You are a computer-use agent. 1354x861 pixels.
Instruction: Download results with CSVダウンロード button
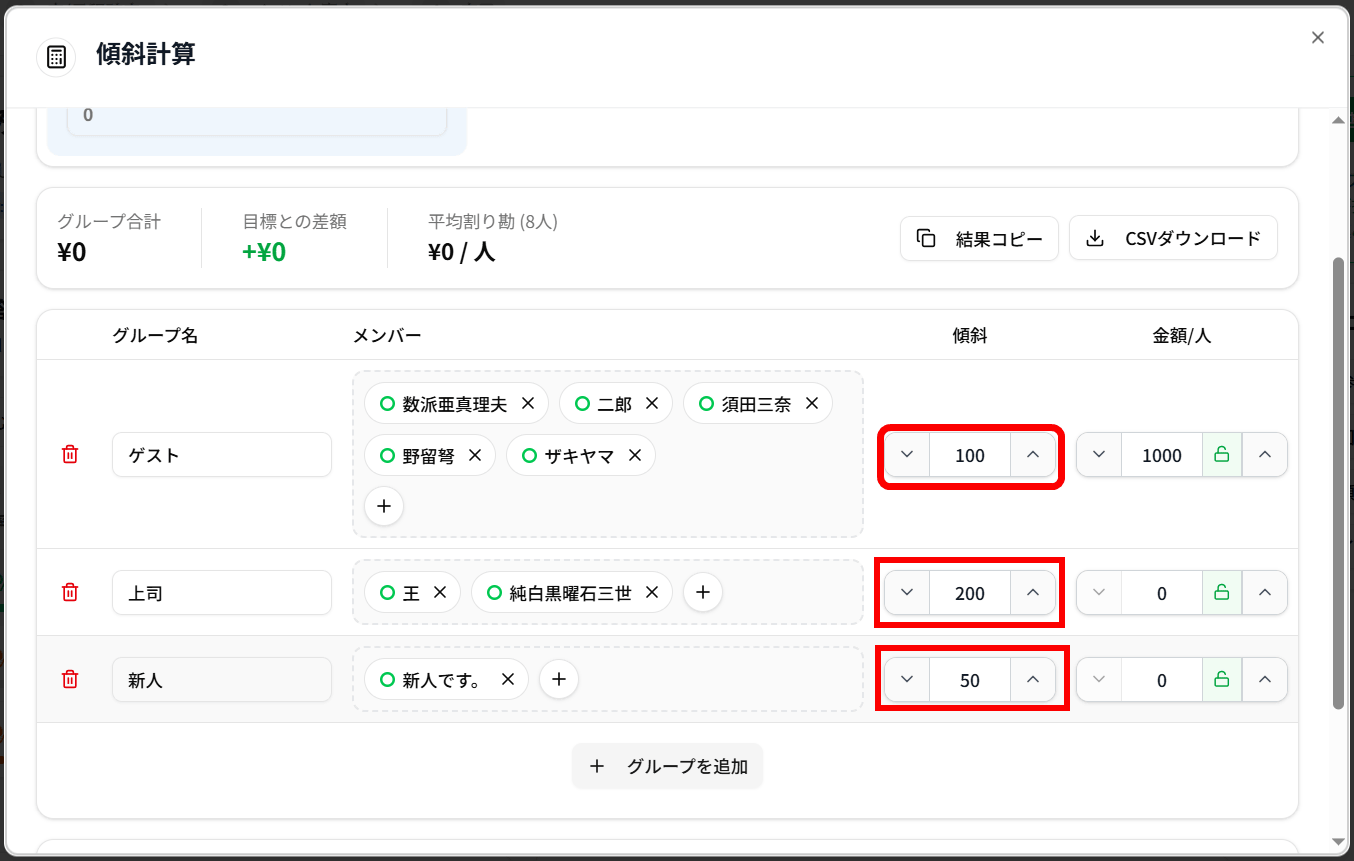(1173, 239)
